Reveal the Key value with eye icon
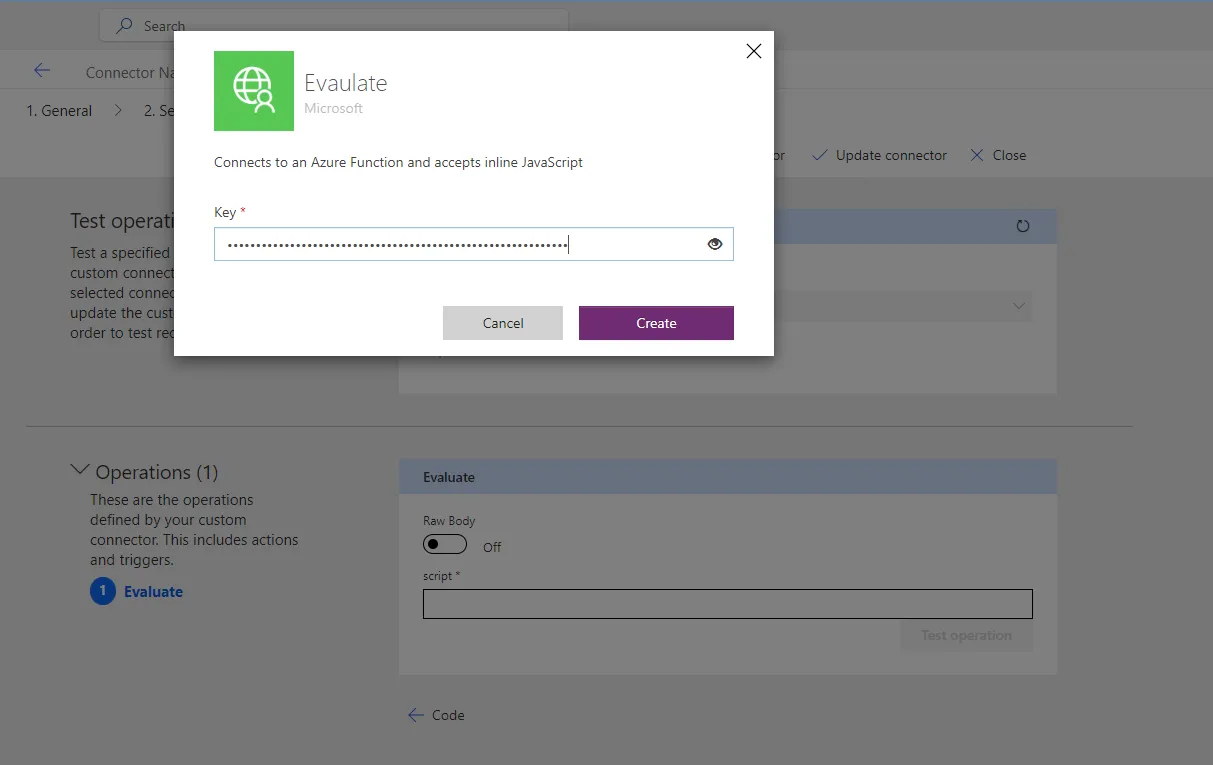This screenshot has width=1213, height=765. (714, 244)
